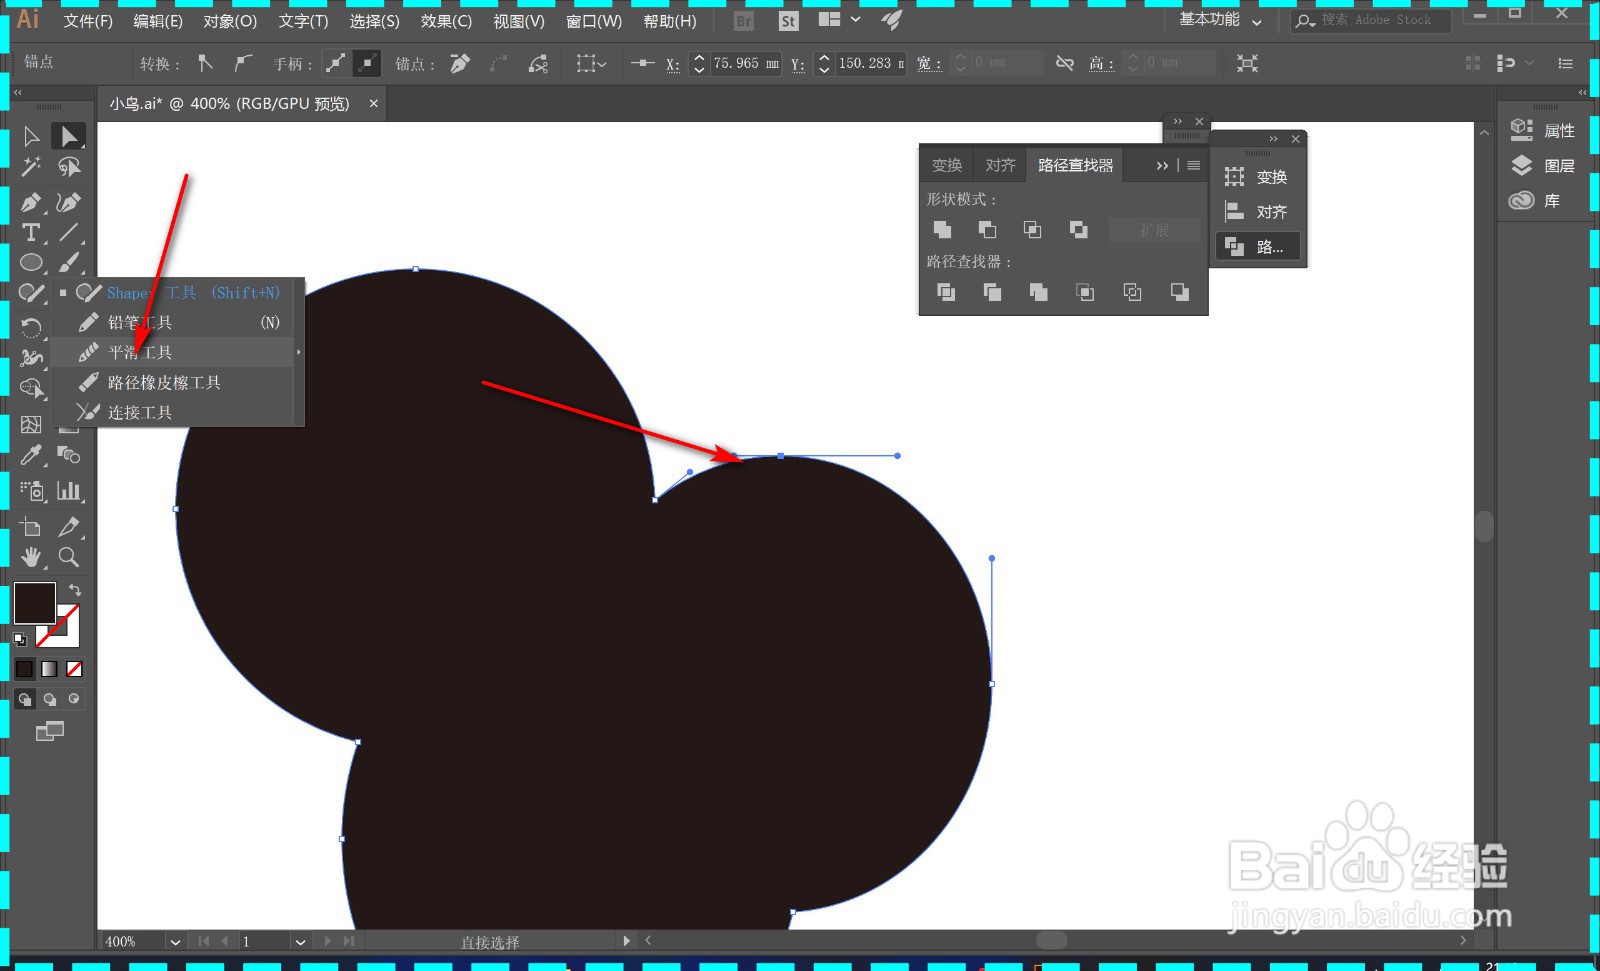The image size is (1600, 971).
Task: Expand the Pathfinder panel options menu
Action: [1193, 165]
